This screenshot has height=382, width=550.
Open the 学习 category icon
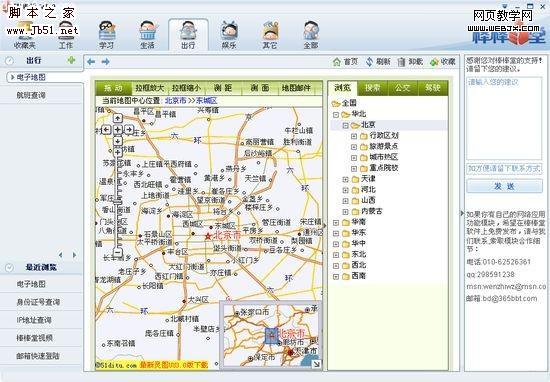click(106, 35)
